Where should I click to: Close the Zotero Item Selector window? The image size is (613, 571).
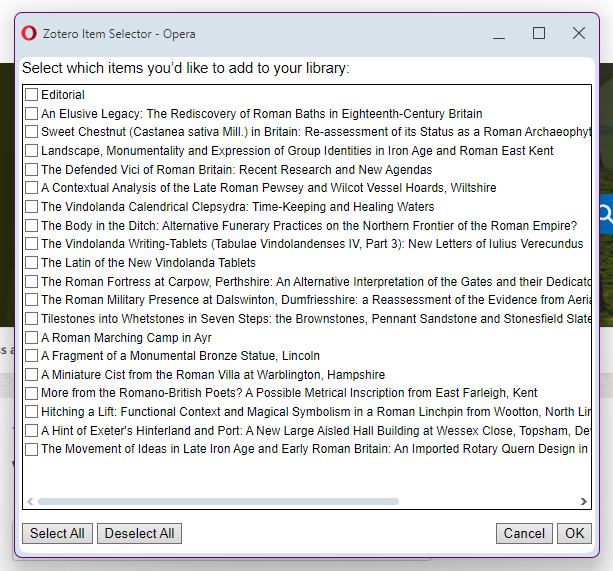(579, 33)
